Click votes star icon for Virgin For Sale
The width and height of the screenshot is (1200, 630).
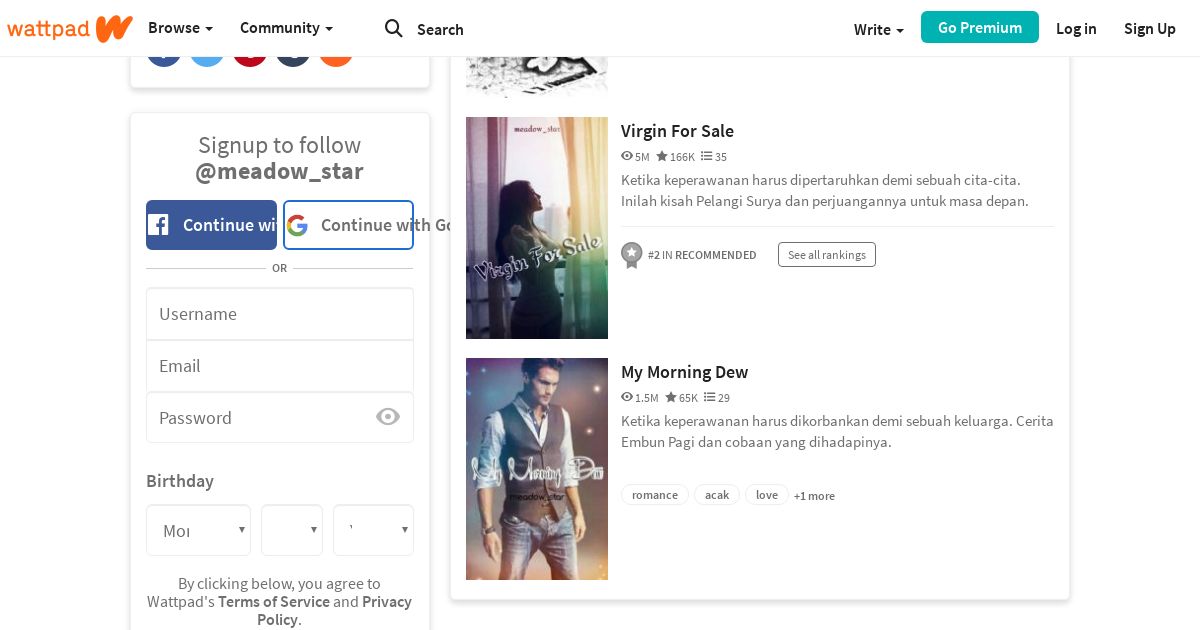tap(662, 156)
